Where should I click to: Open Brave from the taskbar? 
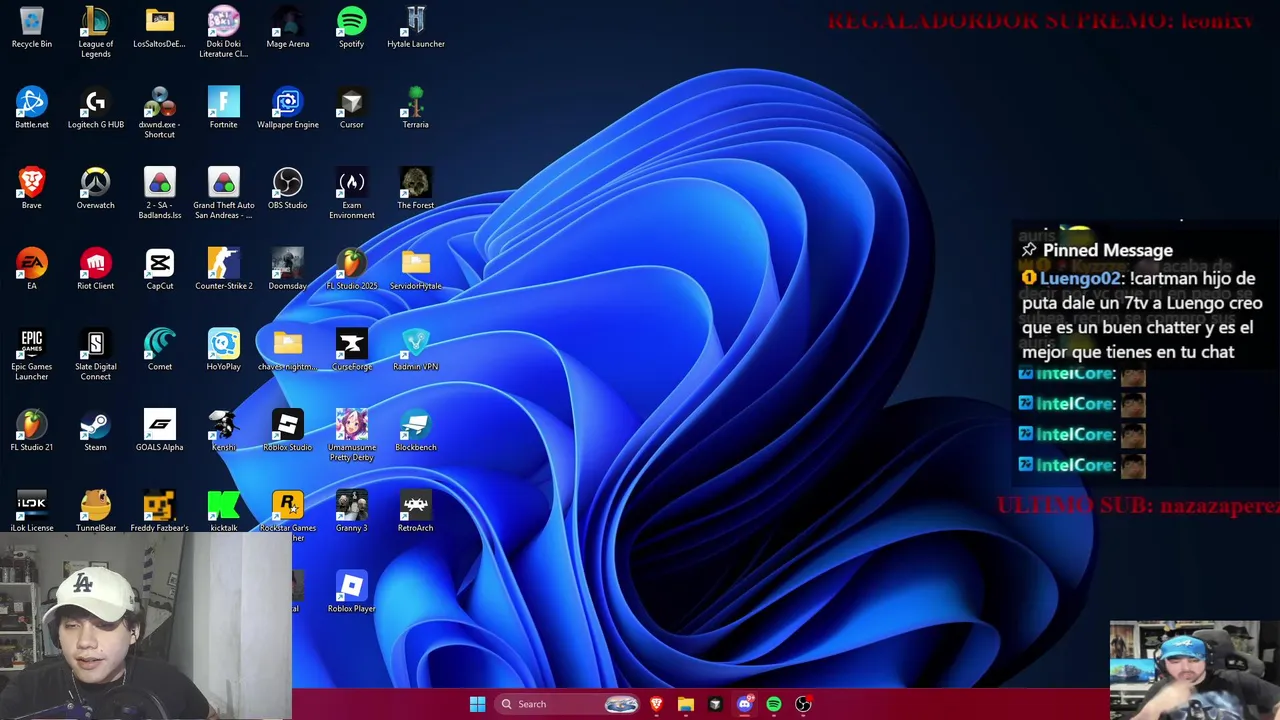[656, 704]
